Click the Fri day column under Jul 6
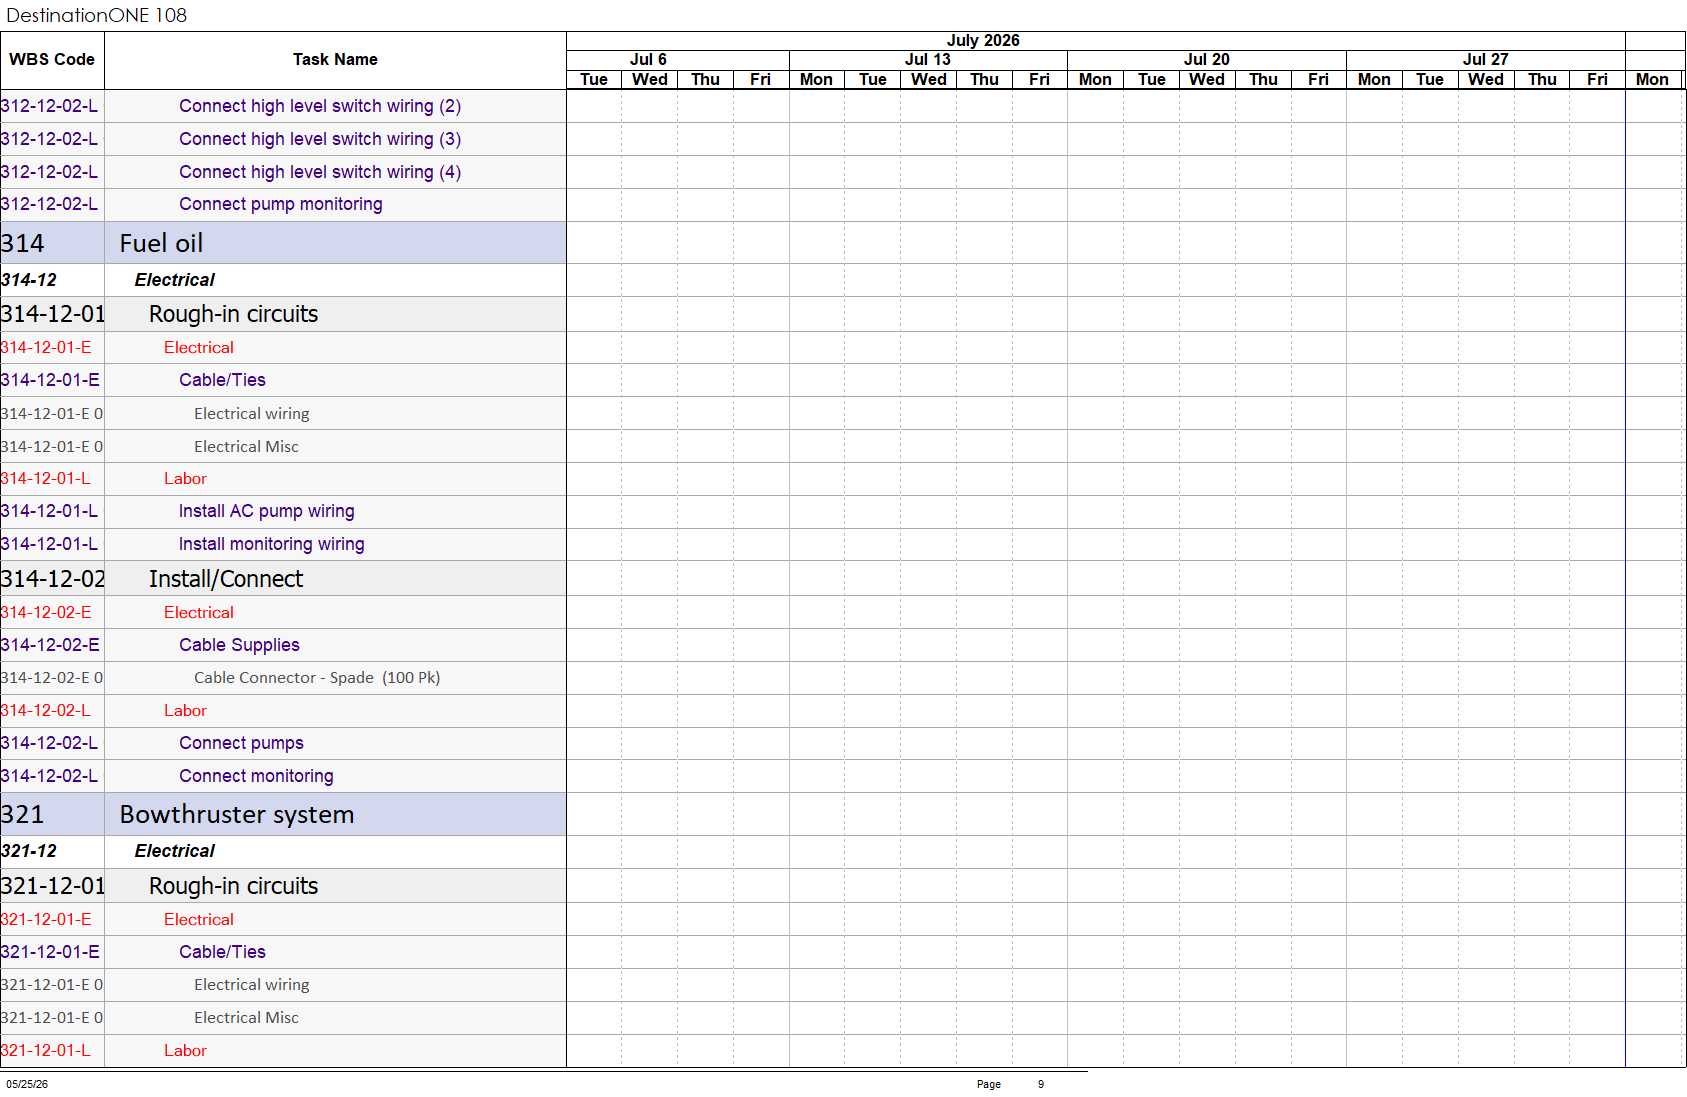The height and width of the screenshot is (1097, 1687). pos(761,80)
